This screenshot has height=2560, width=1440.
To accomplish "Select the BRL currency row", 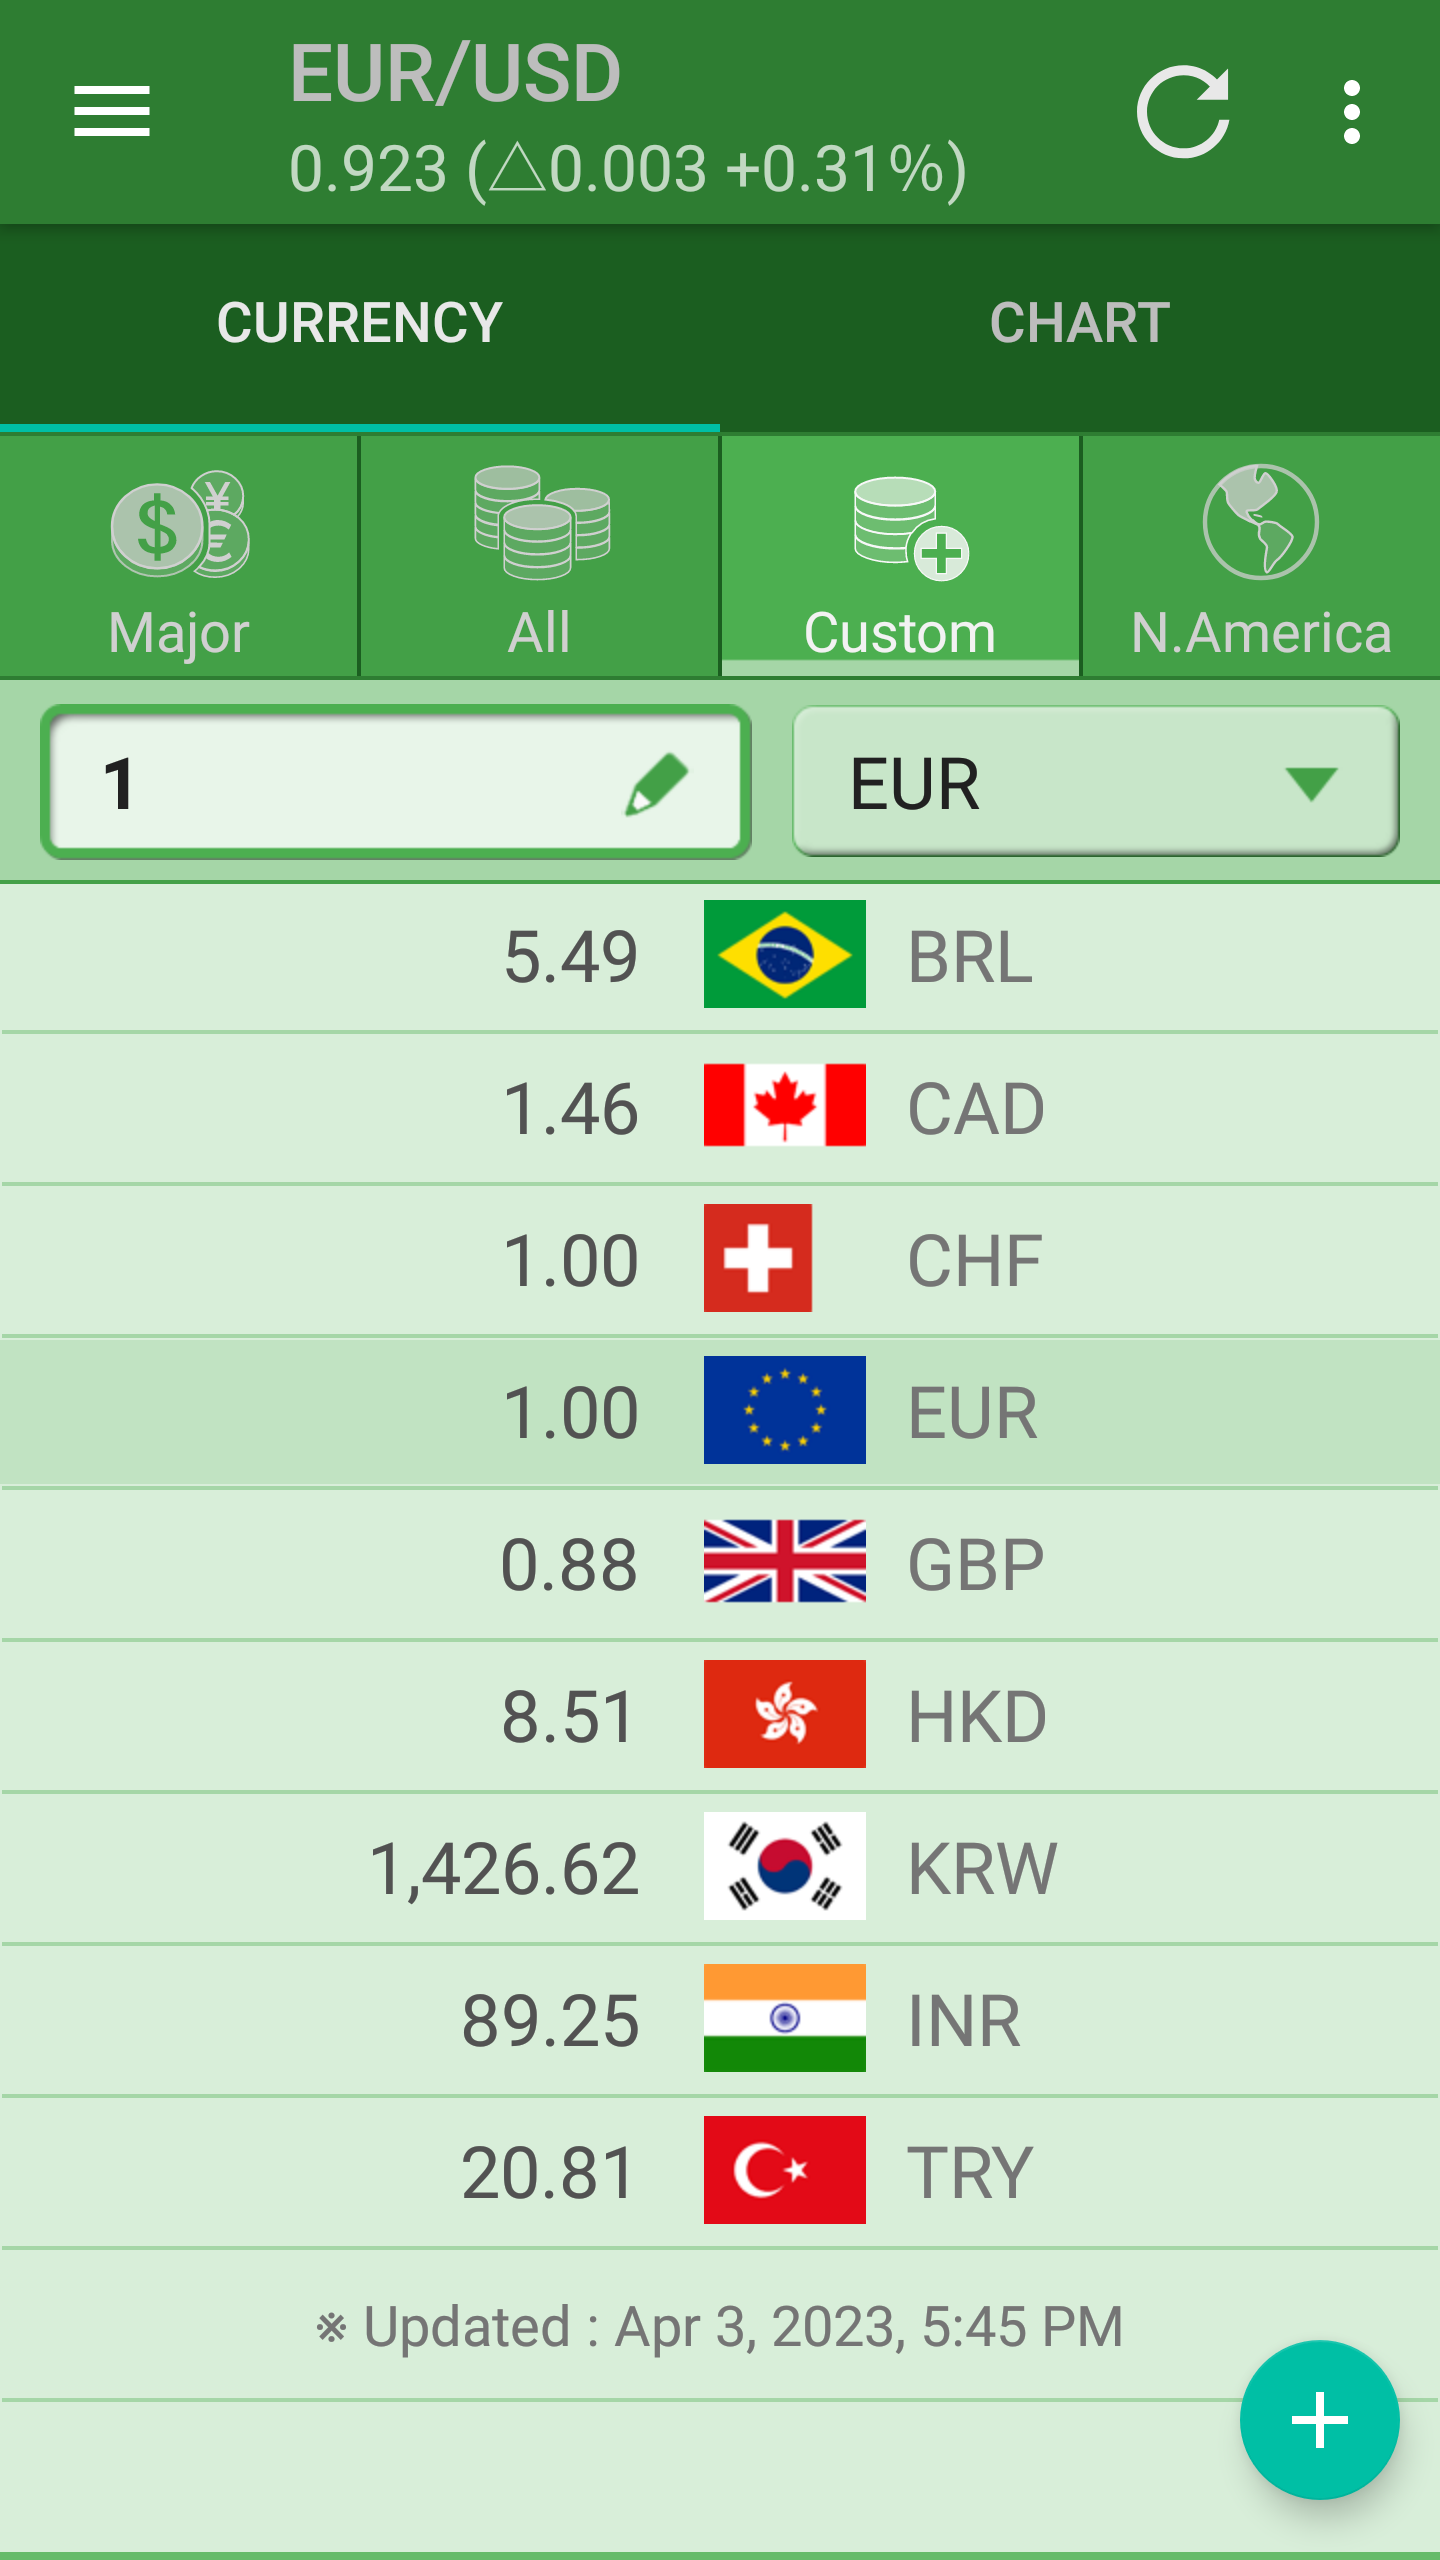I will point(720,956).
